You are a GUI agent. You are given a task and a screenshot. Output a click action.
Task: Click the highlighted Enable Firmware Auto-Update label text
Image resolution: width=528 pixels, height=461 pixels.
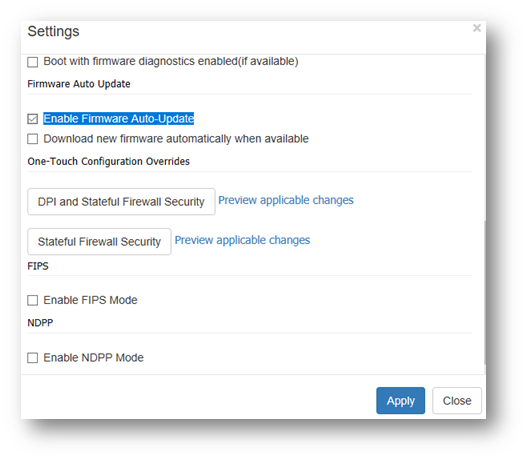click(119, 119)
